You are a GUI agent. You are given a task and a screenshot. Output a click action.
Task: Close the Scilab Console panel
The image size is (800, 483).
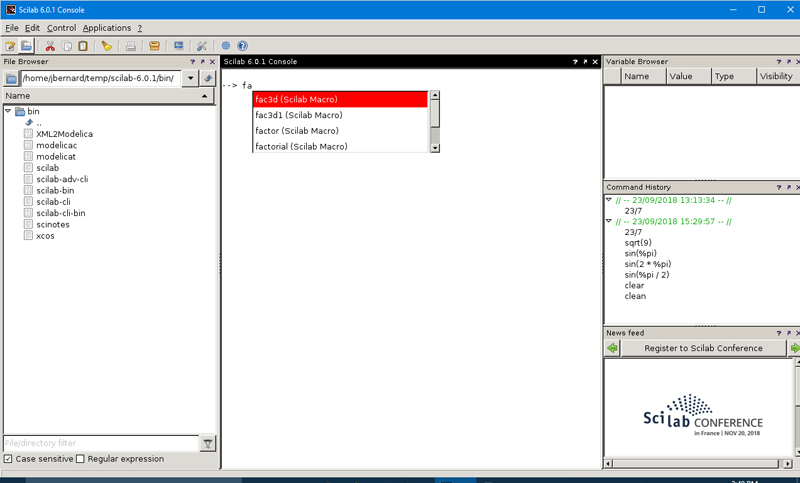pos(595,62)
